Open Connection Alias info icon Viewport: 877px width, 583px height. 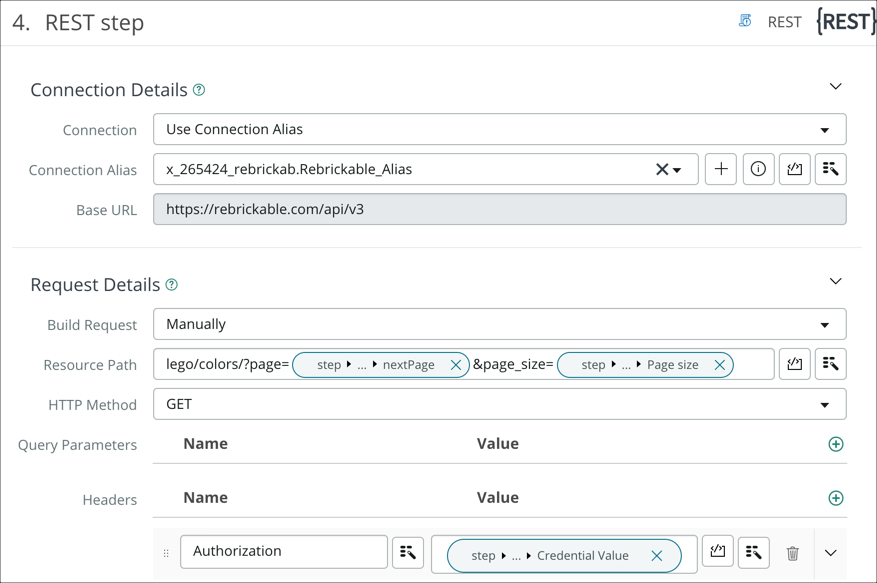tap(758, 170)
